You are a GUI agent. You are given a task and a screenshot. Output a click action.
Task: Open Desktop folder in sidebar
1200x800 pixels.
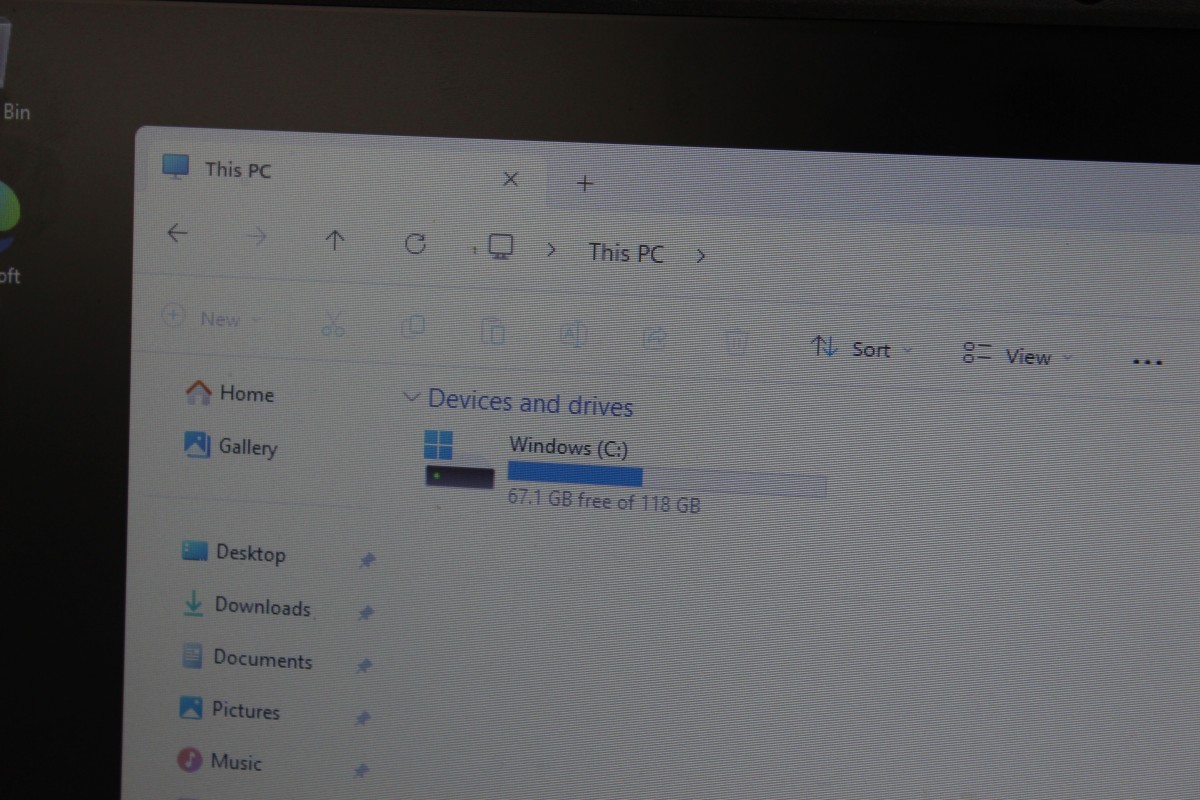click(234, 552)
